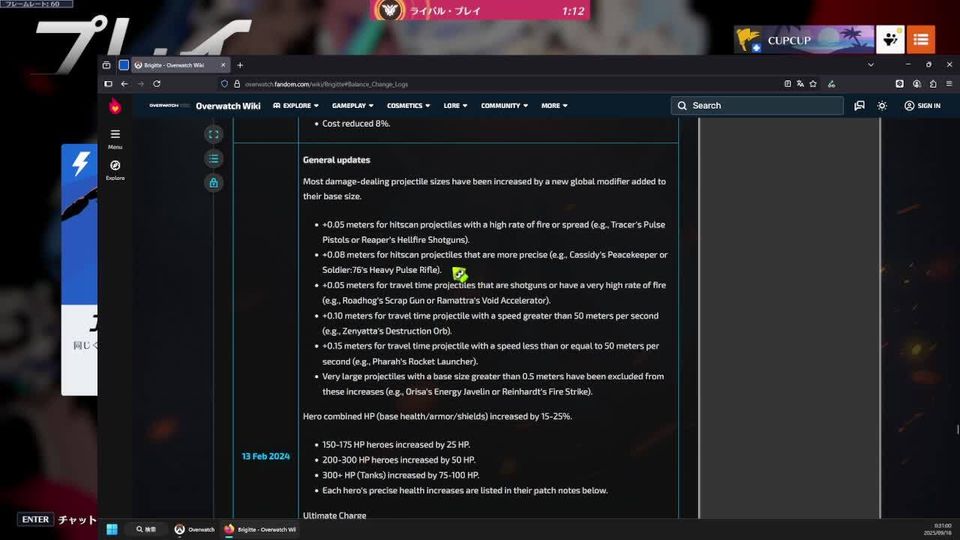Expand the LORE dropdown menu

click(x=456, y=105)
